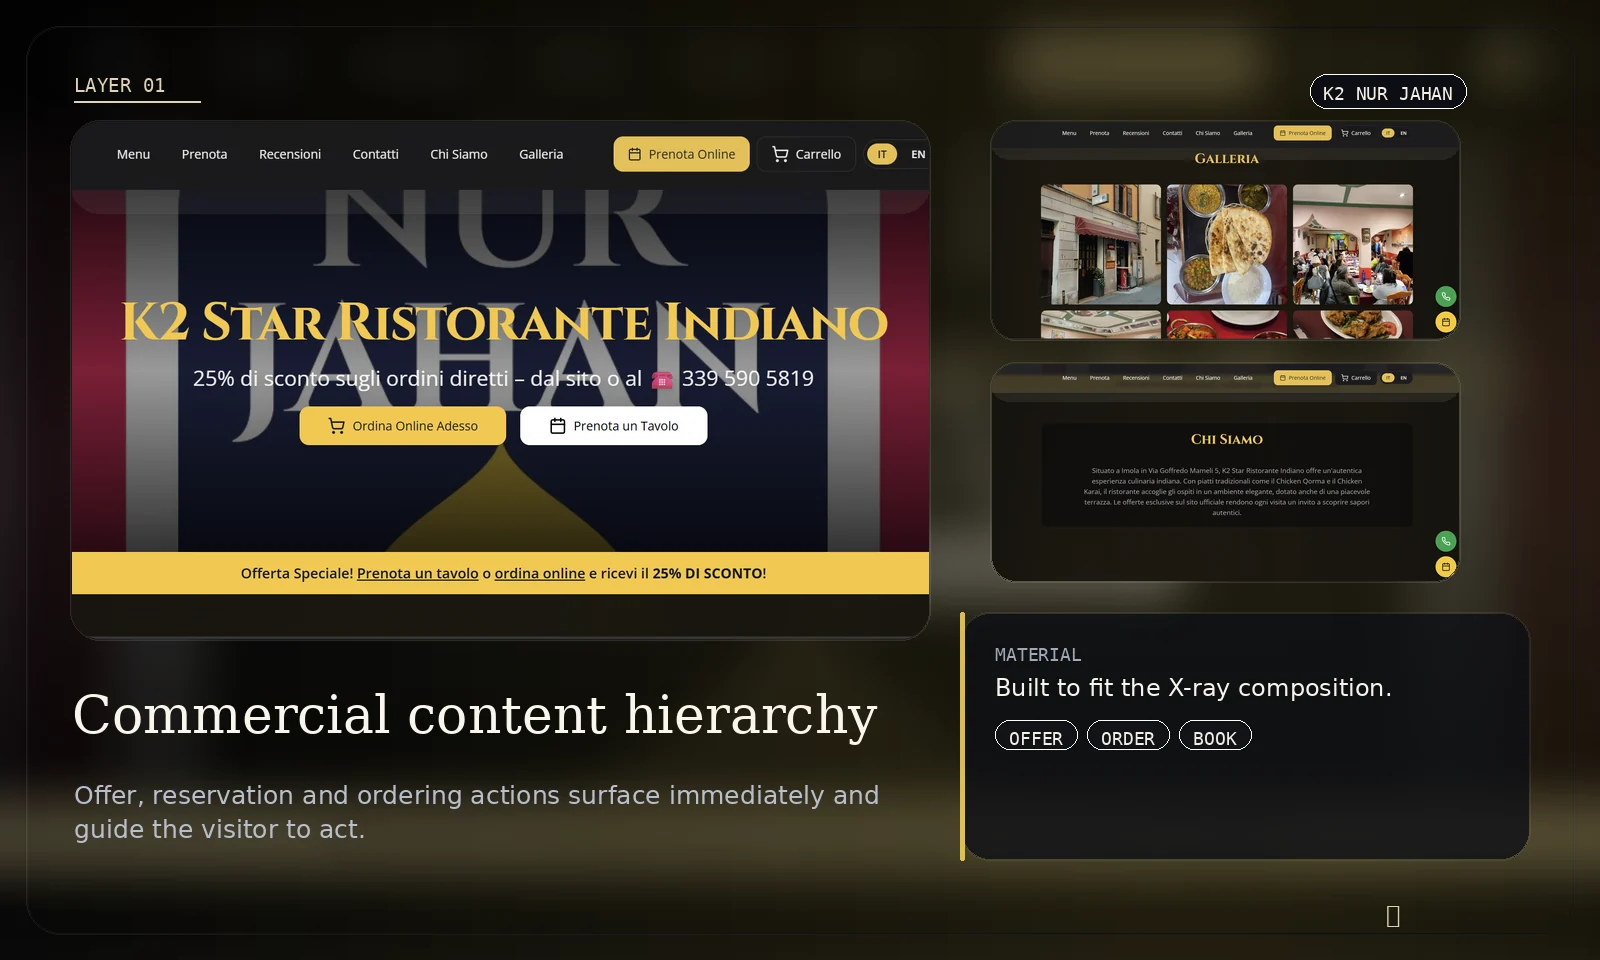Click the phone number 339 590 5819
This screenshot has height=960, width=1600.
click(x=748, y=379)
